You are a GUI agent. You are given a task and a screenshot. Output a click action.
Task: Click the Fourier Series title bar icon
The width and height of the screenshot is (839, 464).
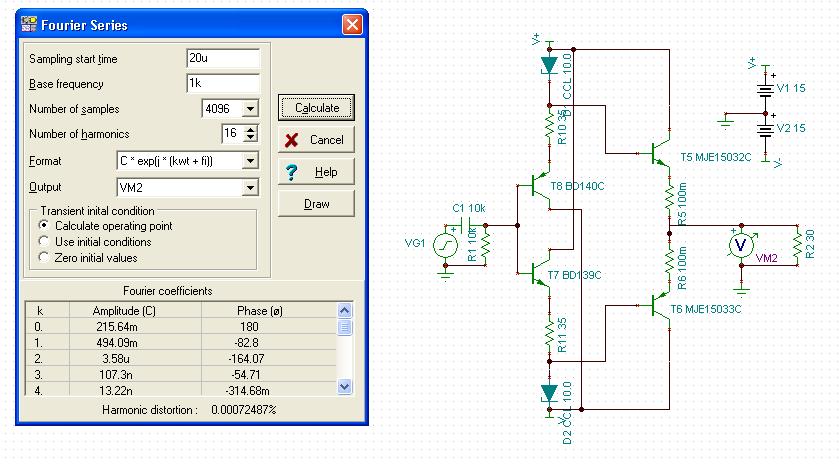pyautogui.click(x=28, y=24)
